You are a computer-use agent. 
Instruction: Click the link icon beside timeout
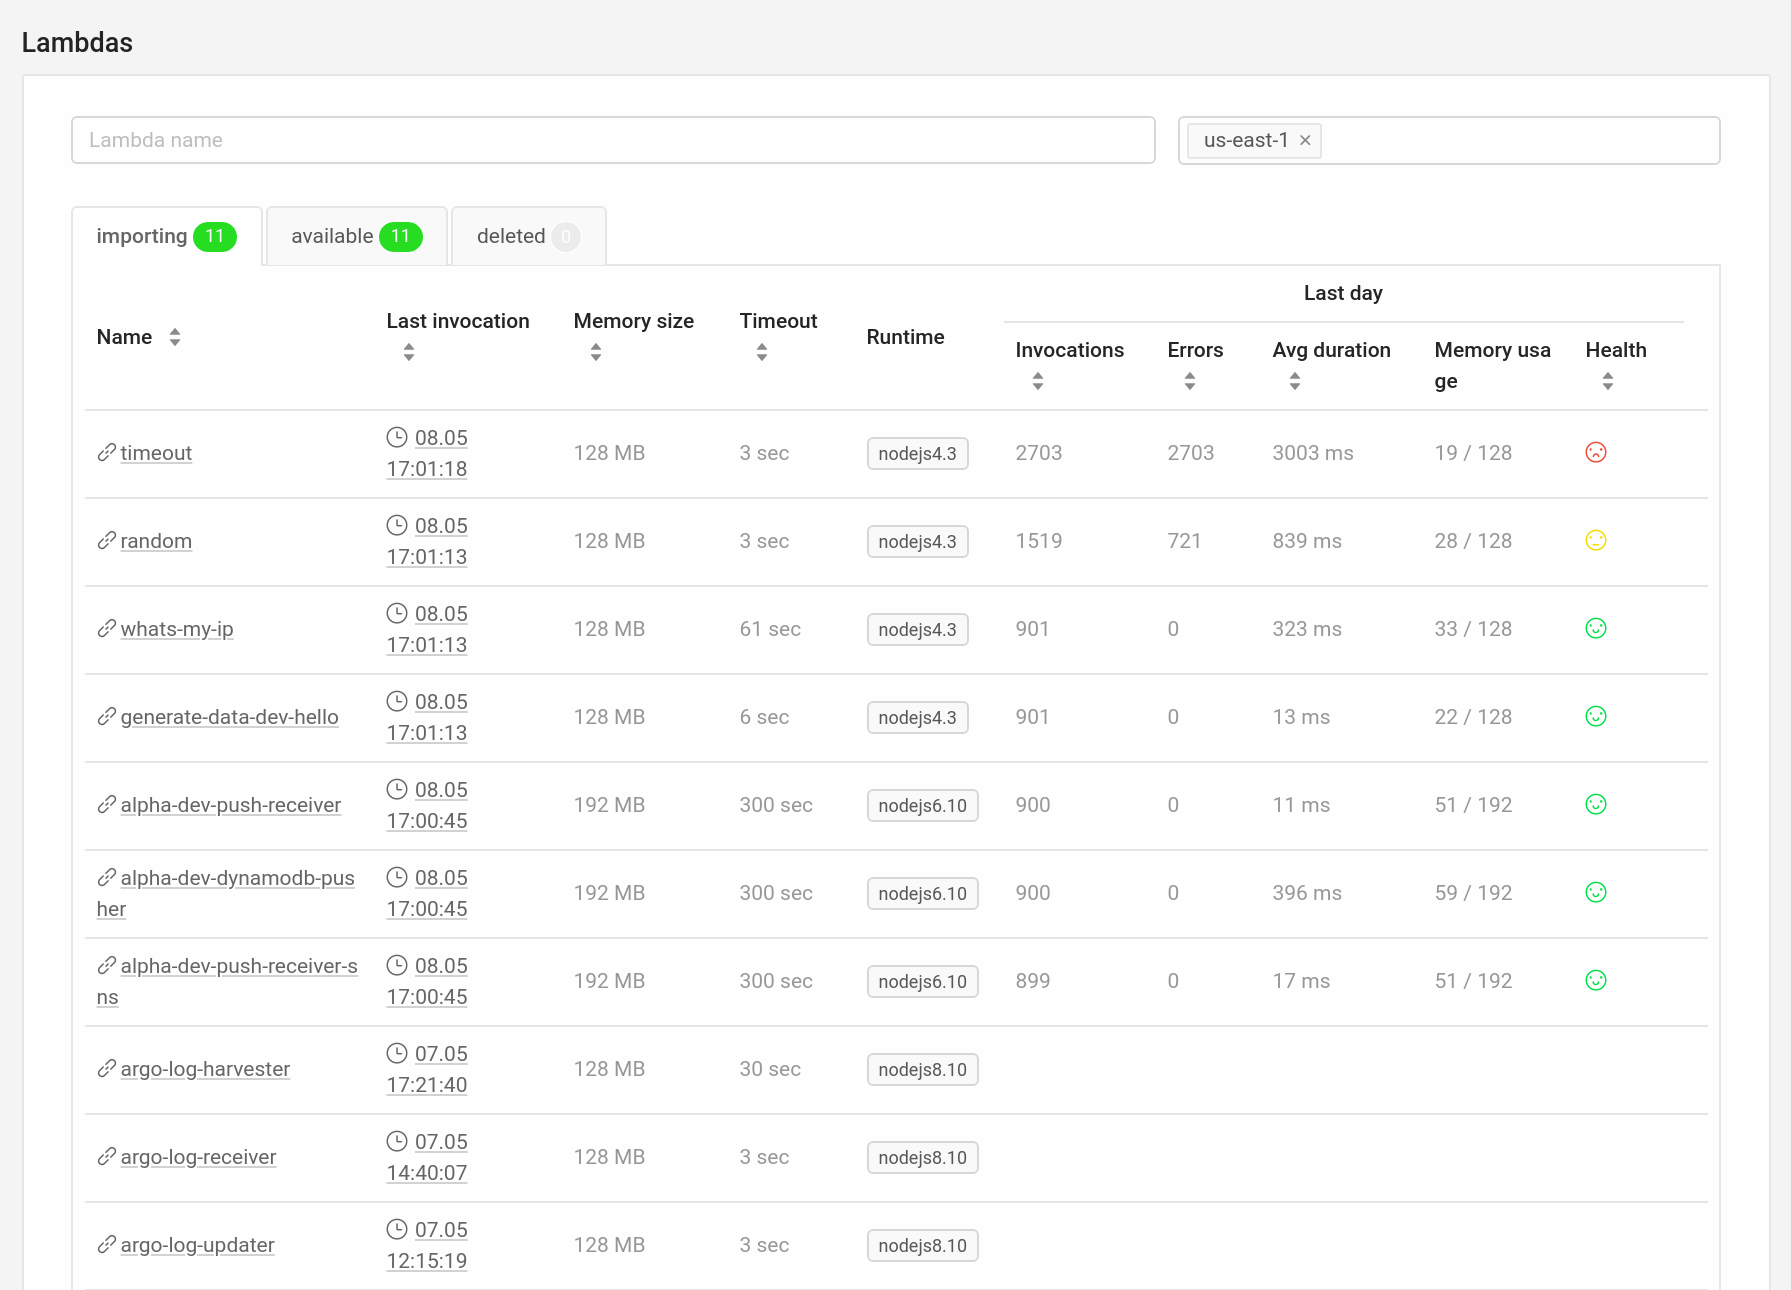(106, 453)
